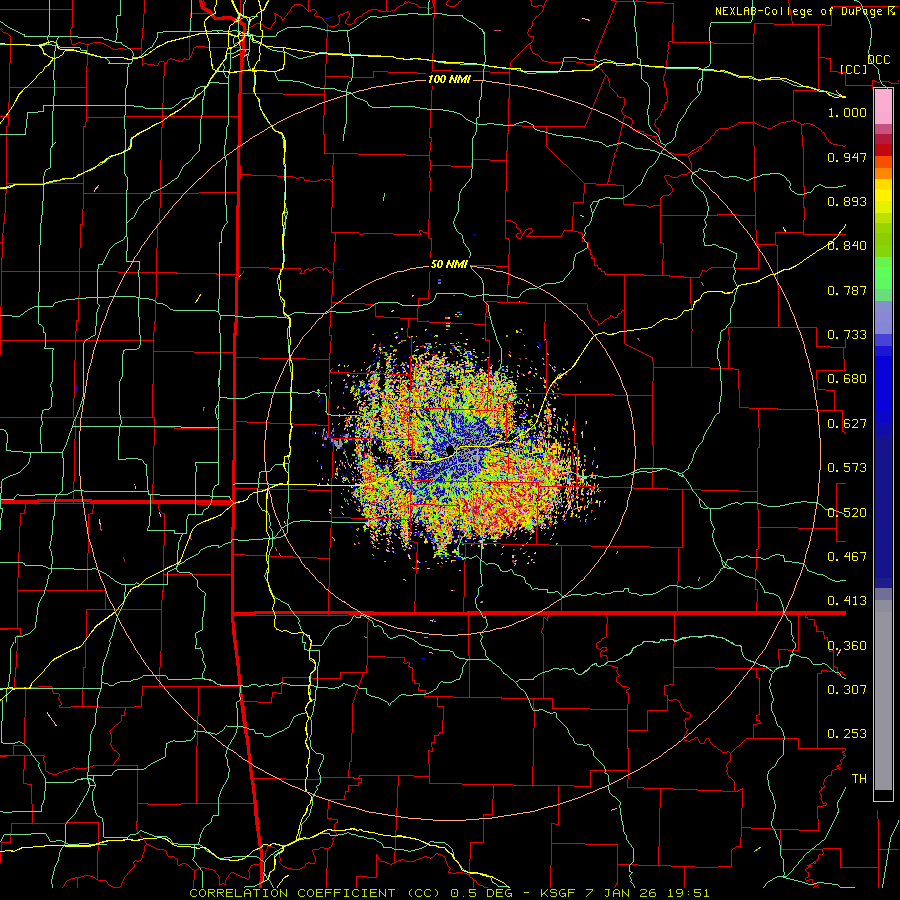
Task: Pick the gray color scale segment
Action: point(883,695)
